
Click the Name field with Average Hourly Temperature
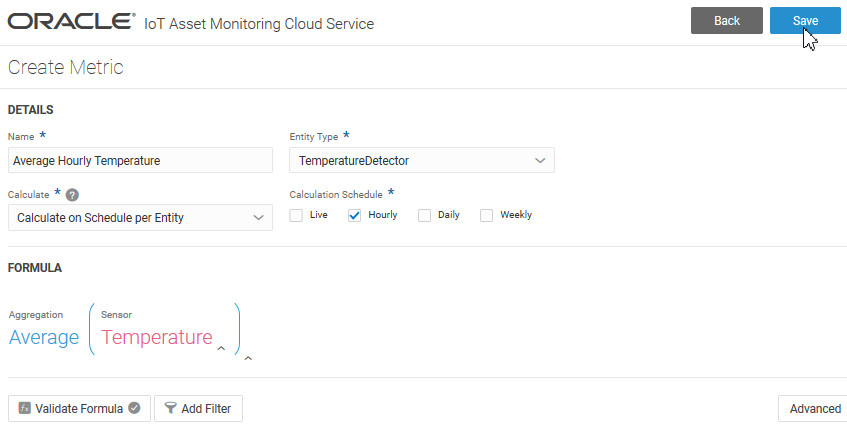click(140, 160)
